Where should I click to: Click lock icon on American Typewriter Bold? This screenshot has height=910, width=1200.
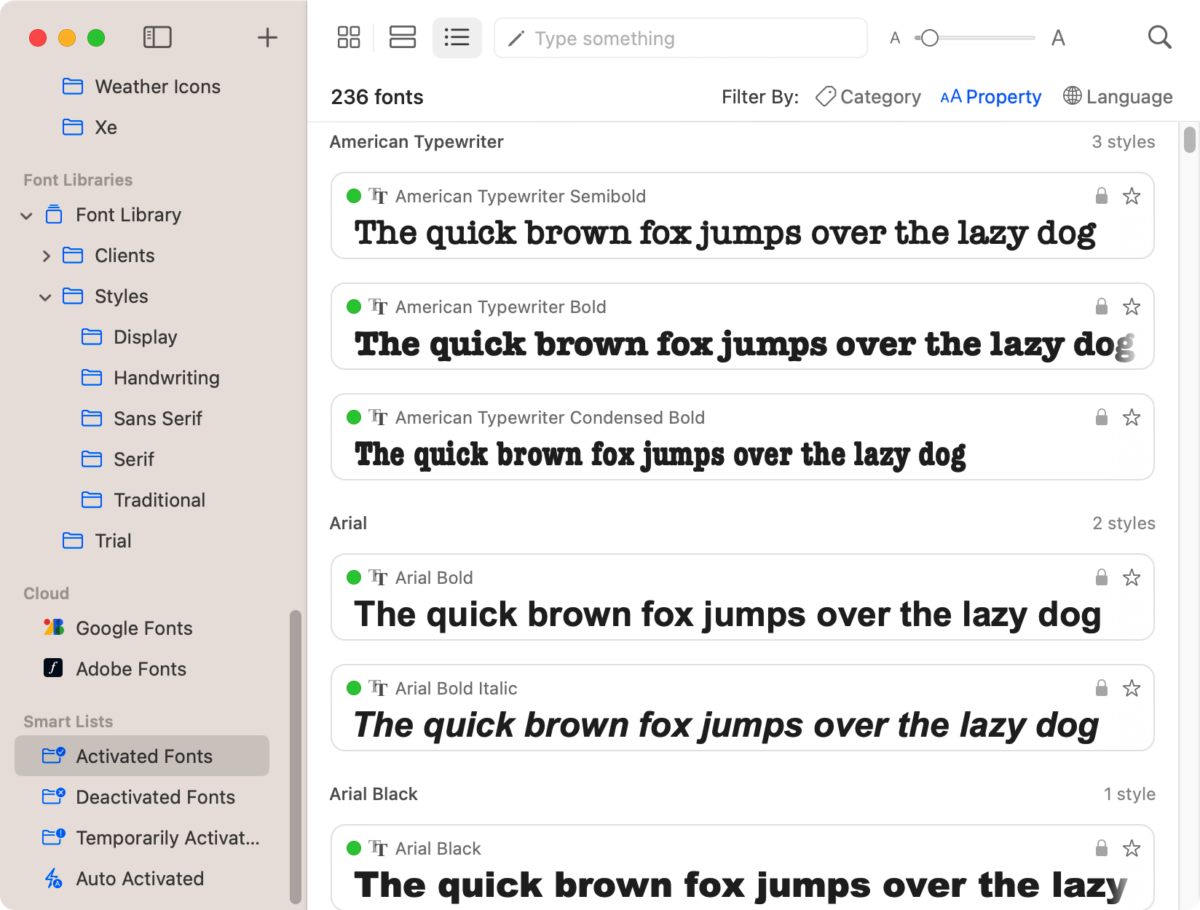point(1101,306)
